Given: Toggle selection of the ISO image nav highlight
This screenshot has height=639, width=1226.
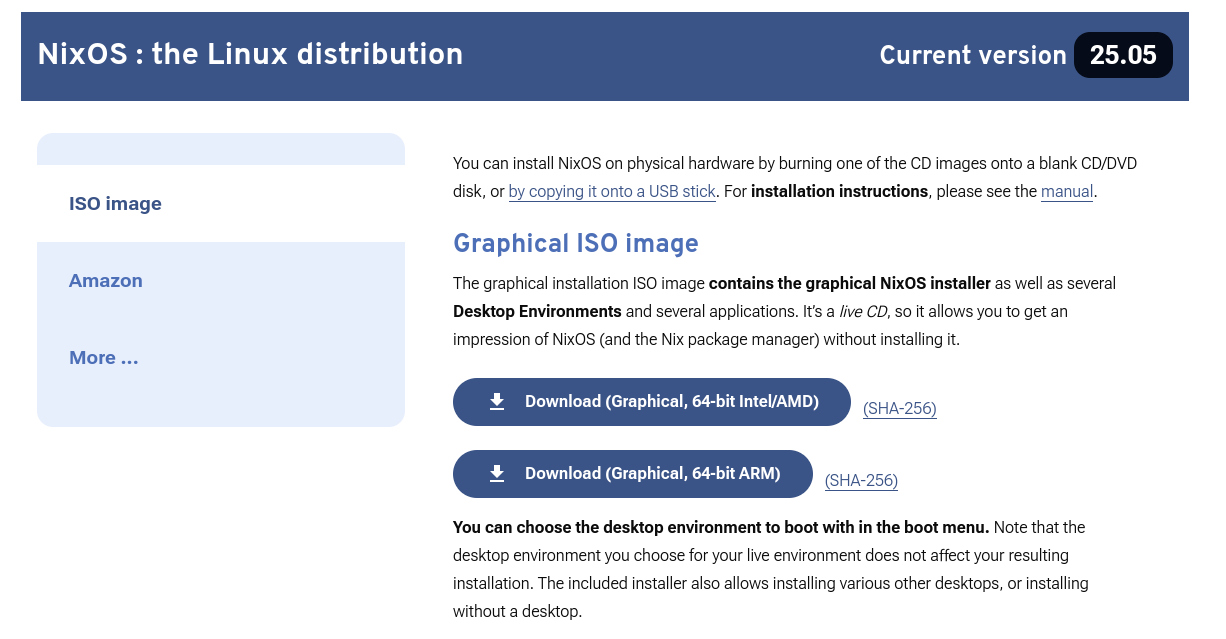Looking at the screenshot, I should click(115, 203).
